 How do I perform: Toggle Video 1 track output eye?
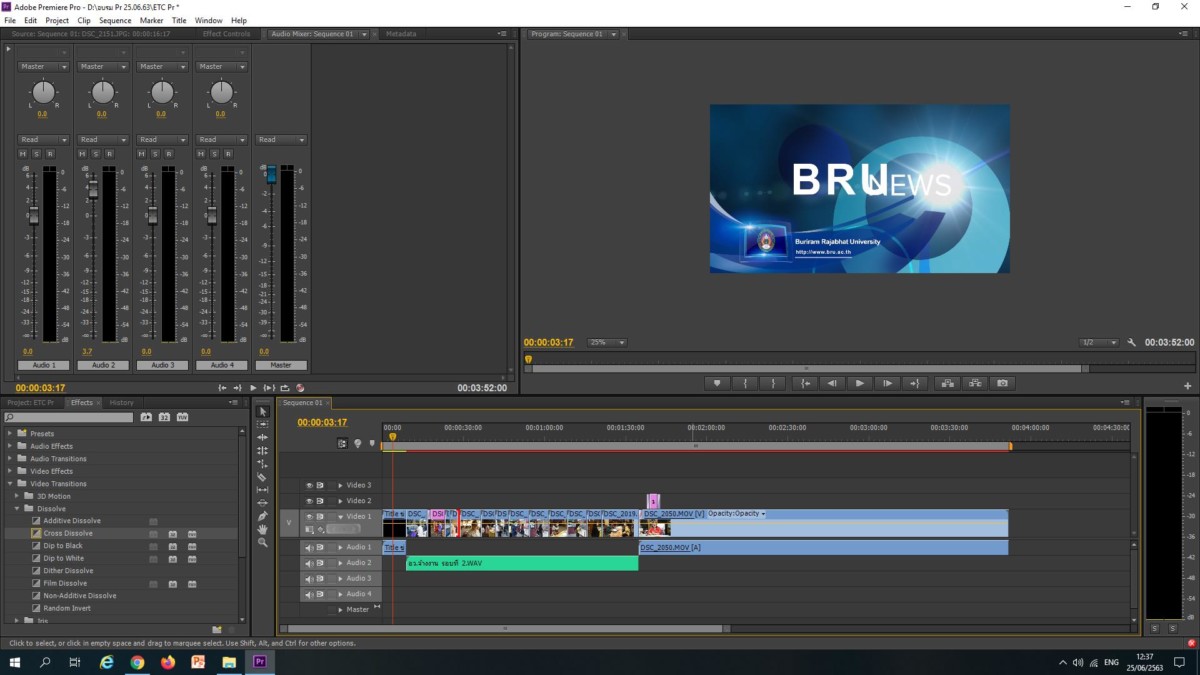pos(309,517)
